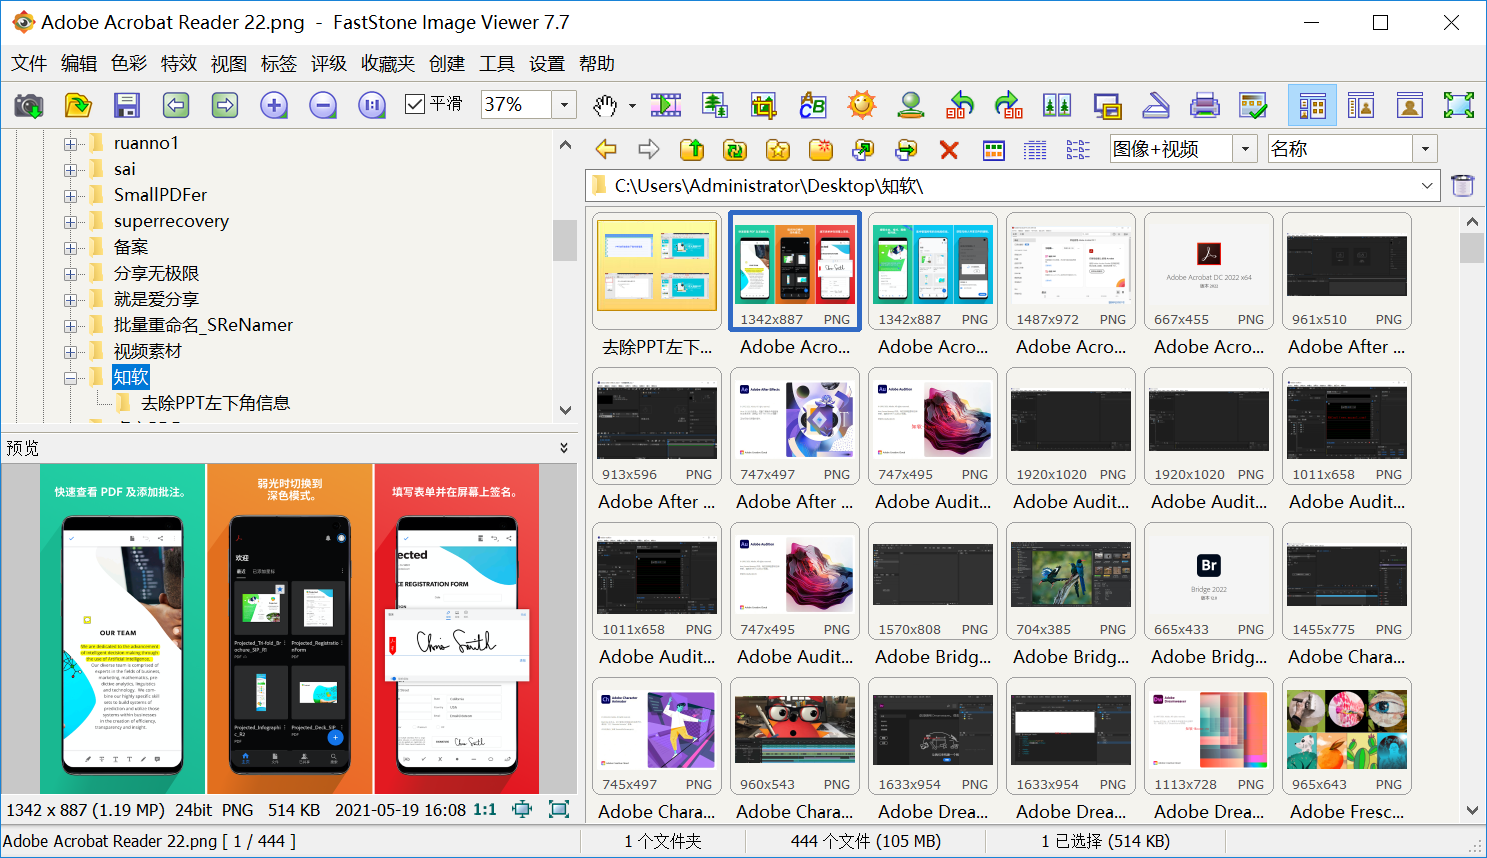Open the hand tool dropdown arrow

(632, 106)
